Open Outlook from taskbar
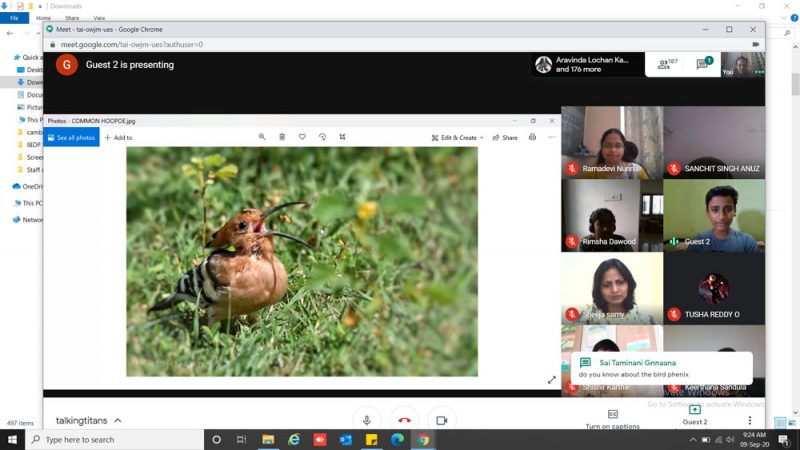Viewport: 800px width, 450px height. point(345,439)
